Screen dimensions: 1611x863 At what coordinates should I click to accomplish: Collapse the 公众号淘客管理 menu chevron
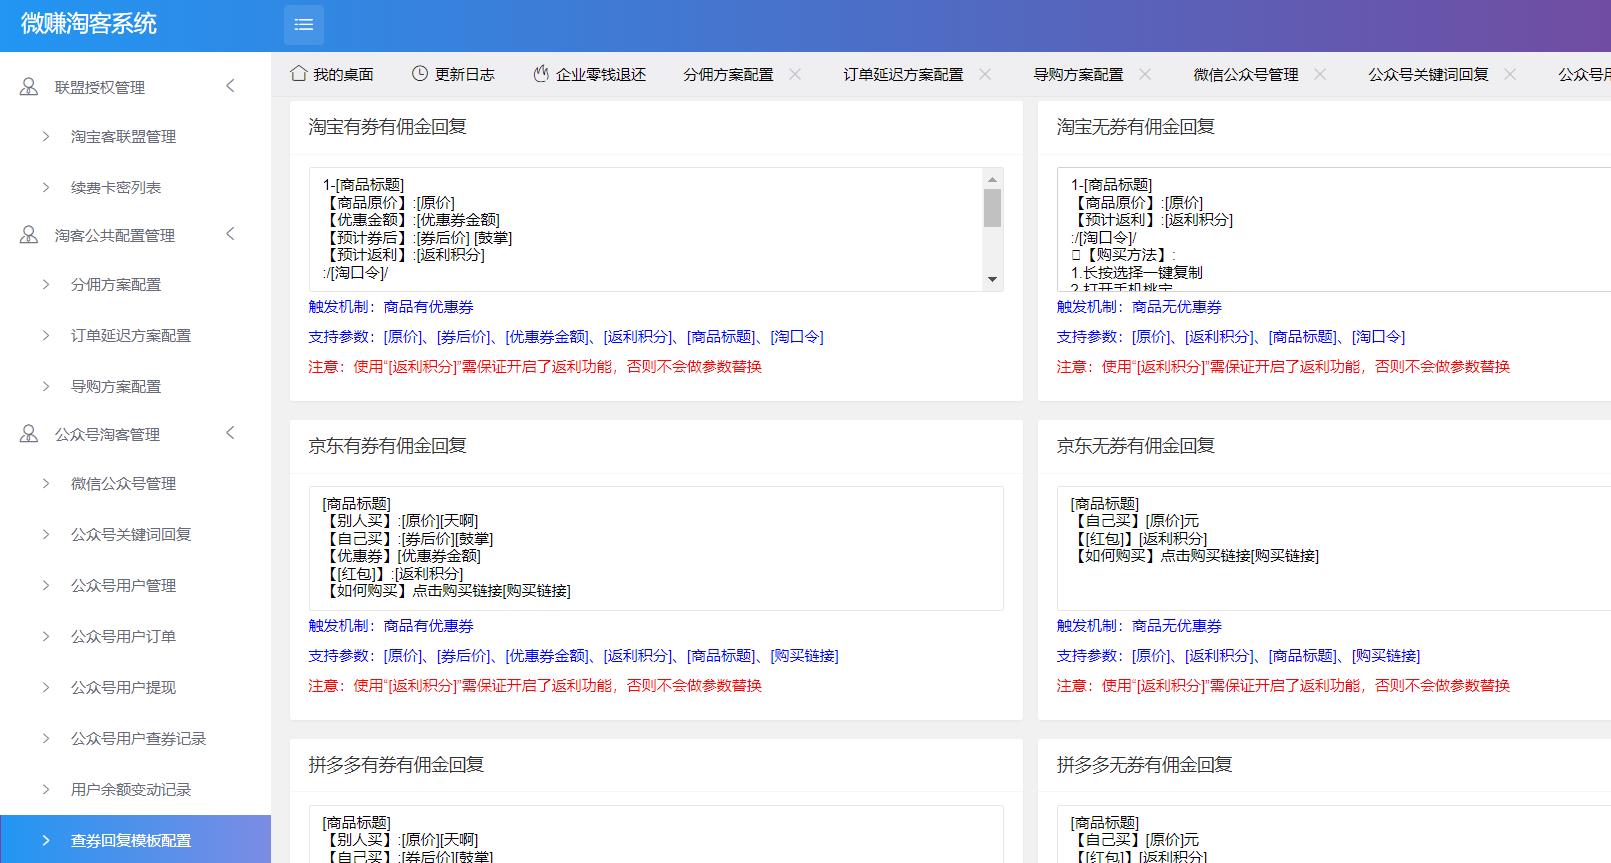pyautogui.click(x=231, y=433)
